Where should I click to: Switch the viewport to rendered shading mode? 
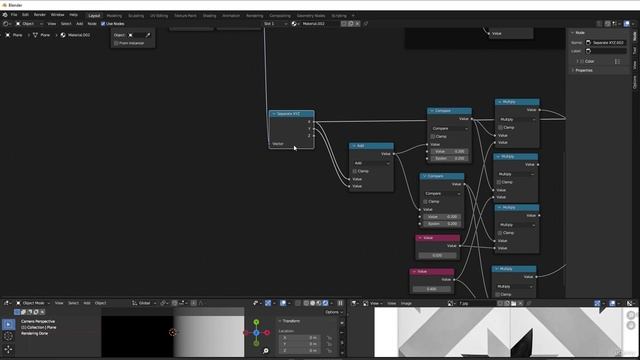pyautogui.click(x=325, y=303)
